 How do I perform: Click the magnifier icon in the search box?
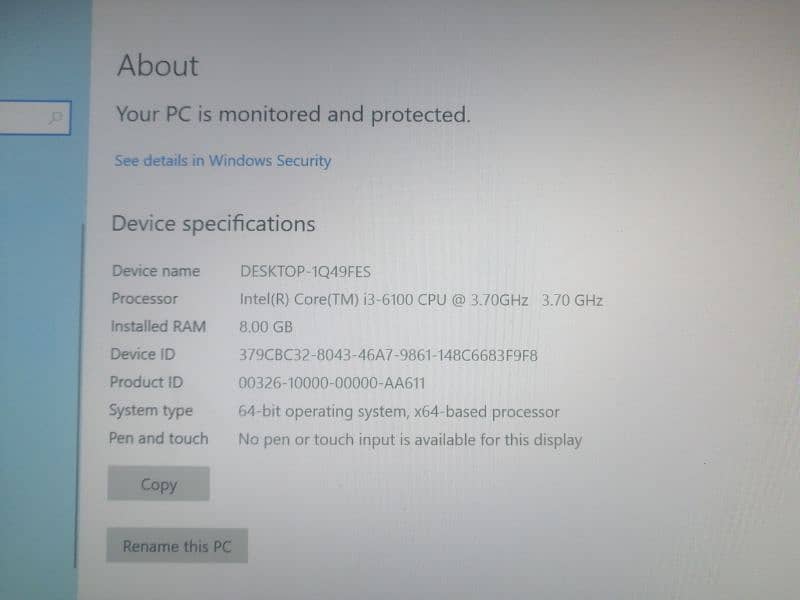[56, 118]
